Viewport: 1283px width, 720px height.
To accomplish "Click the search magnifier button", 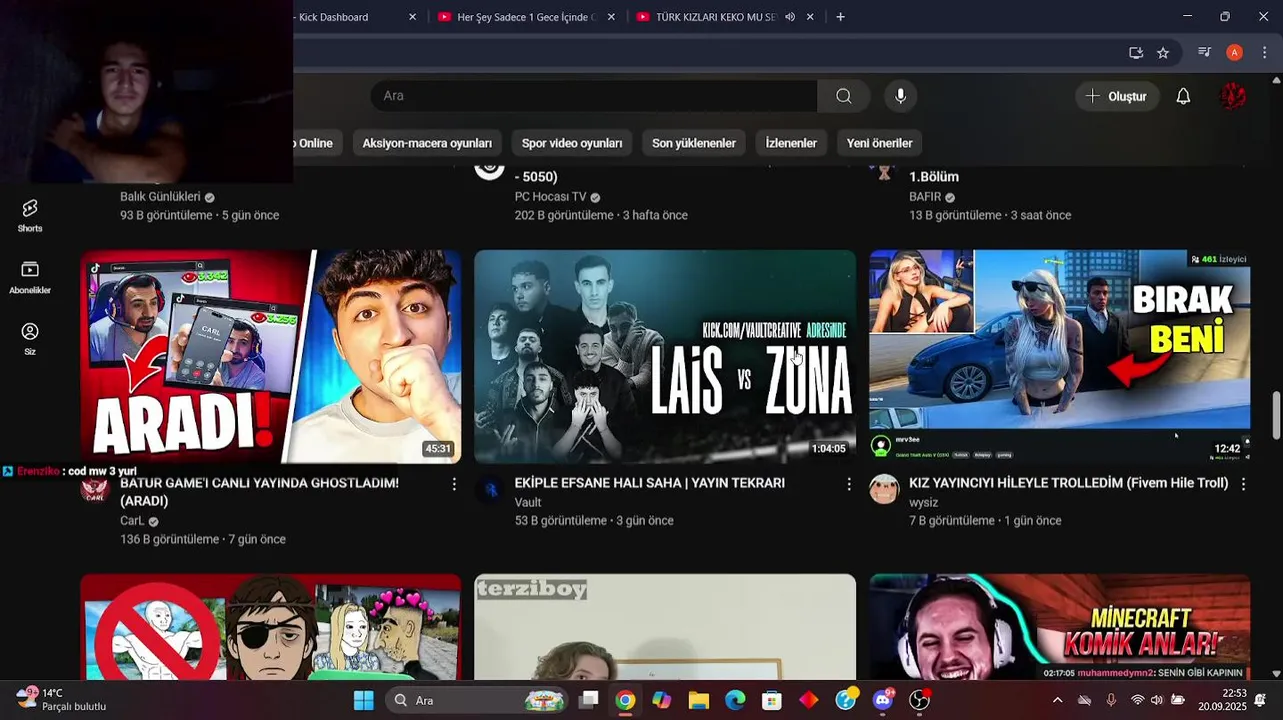I will pyautogui.click(x=844, y=96).
